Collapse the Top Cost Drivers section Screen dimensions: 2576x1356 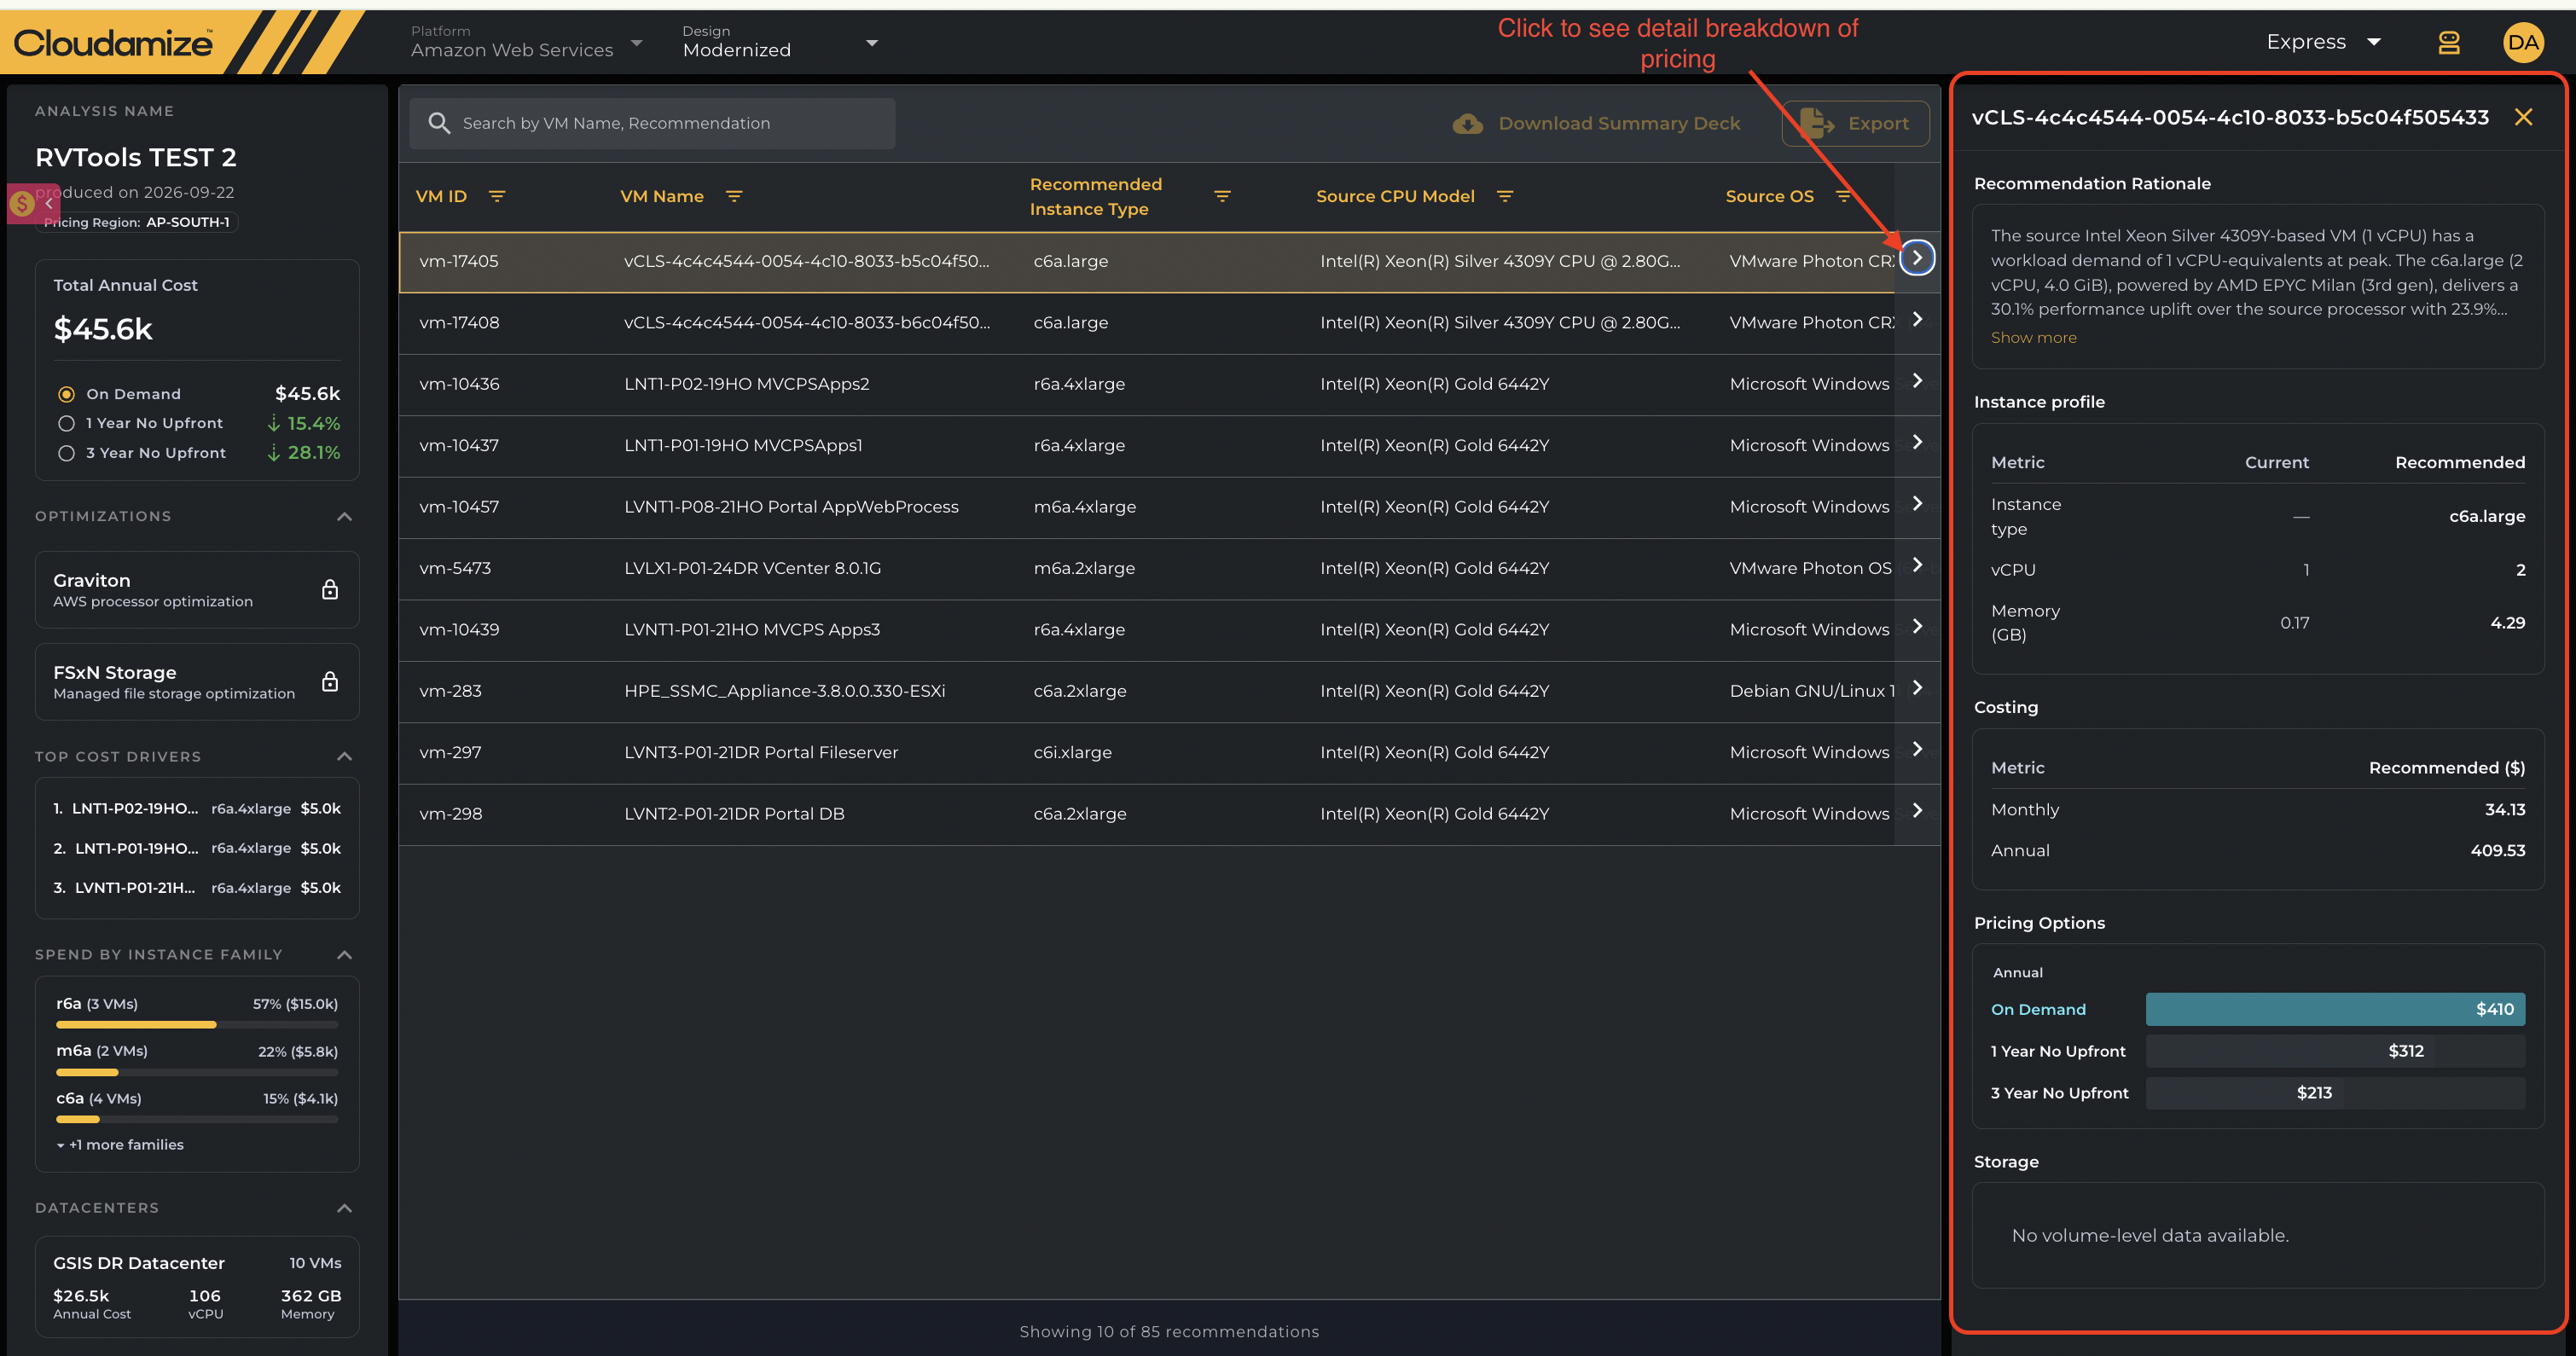tap(344, 756)
